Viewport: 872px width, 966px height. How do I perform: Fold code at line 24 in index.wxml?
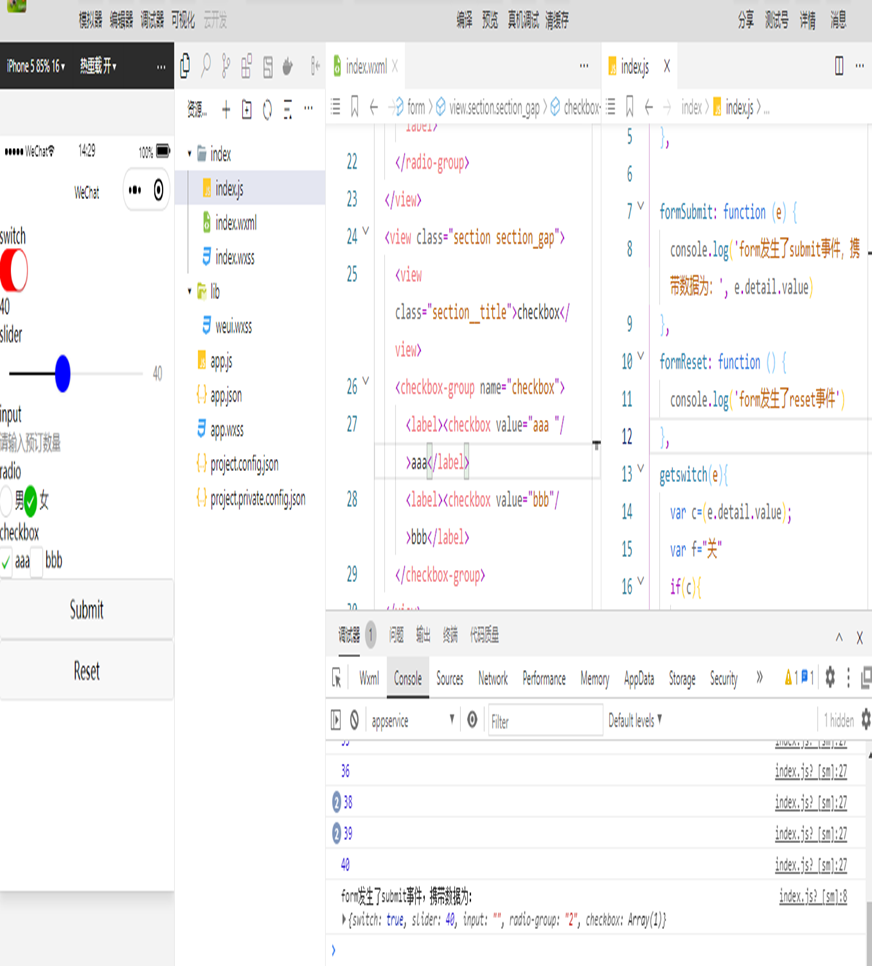pyautogui.click(x=365, y=231)
